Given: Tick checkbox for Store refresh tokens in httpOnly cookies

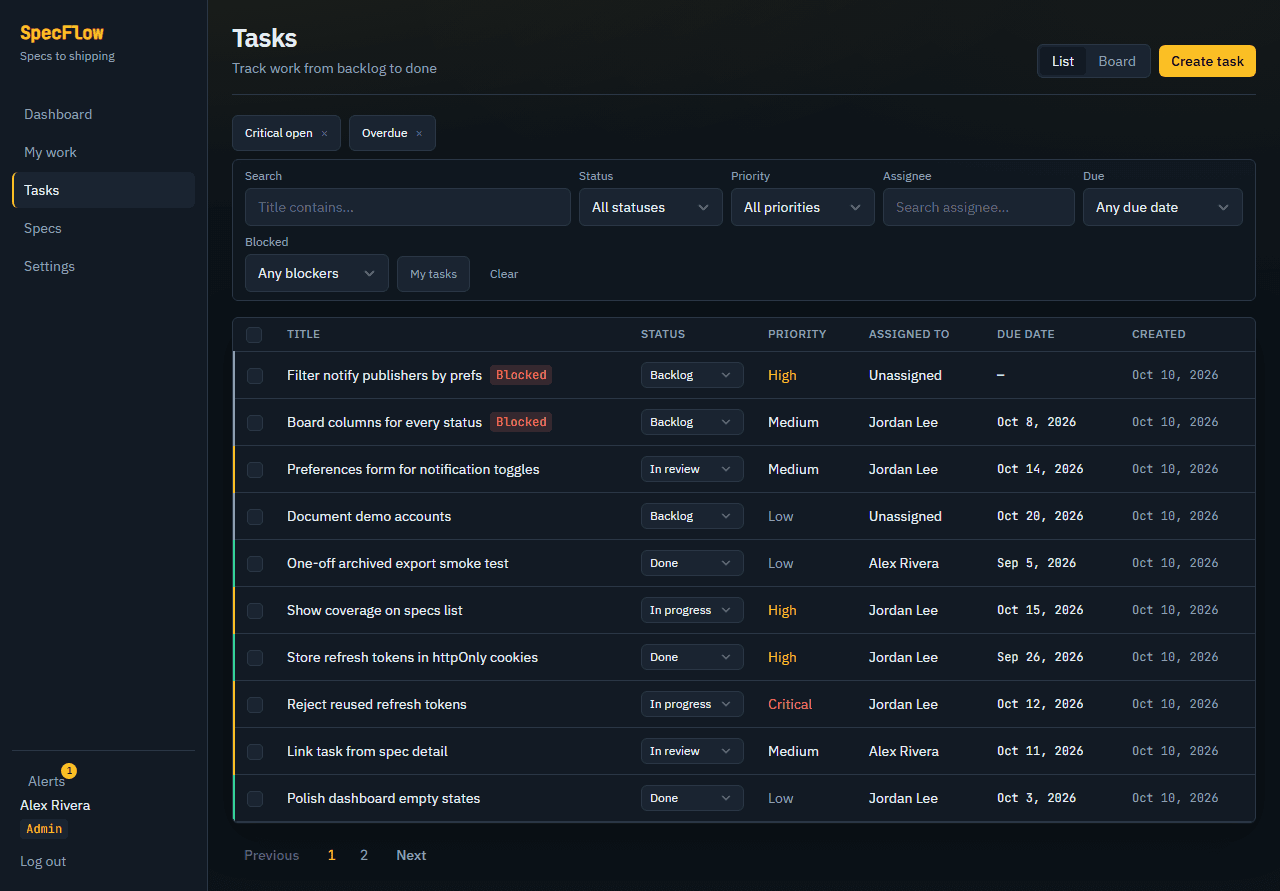Looking at the screenshot, I should click(x=255, y=658).
